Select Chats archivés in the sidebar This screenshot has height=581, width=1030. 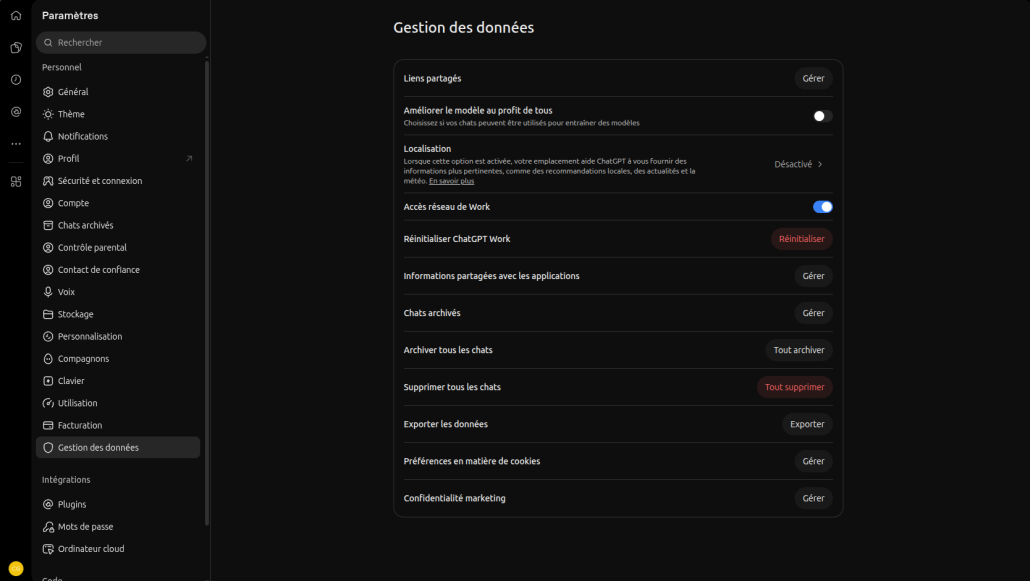tap(118, 225)
